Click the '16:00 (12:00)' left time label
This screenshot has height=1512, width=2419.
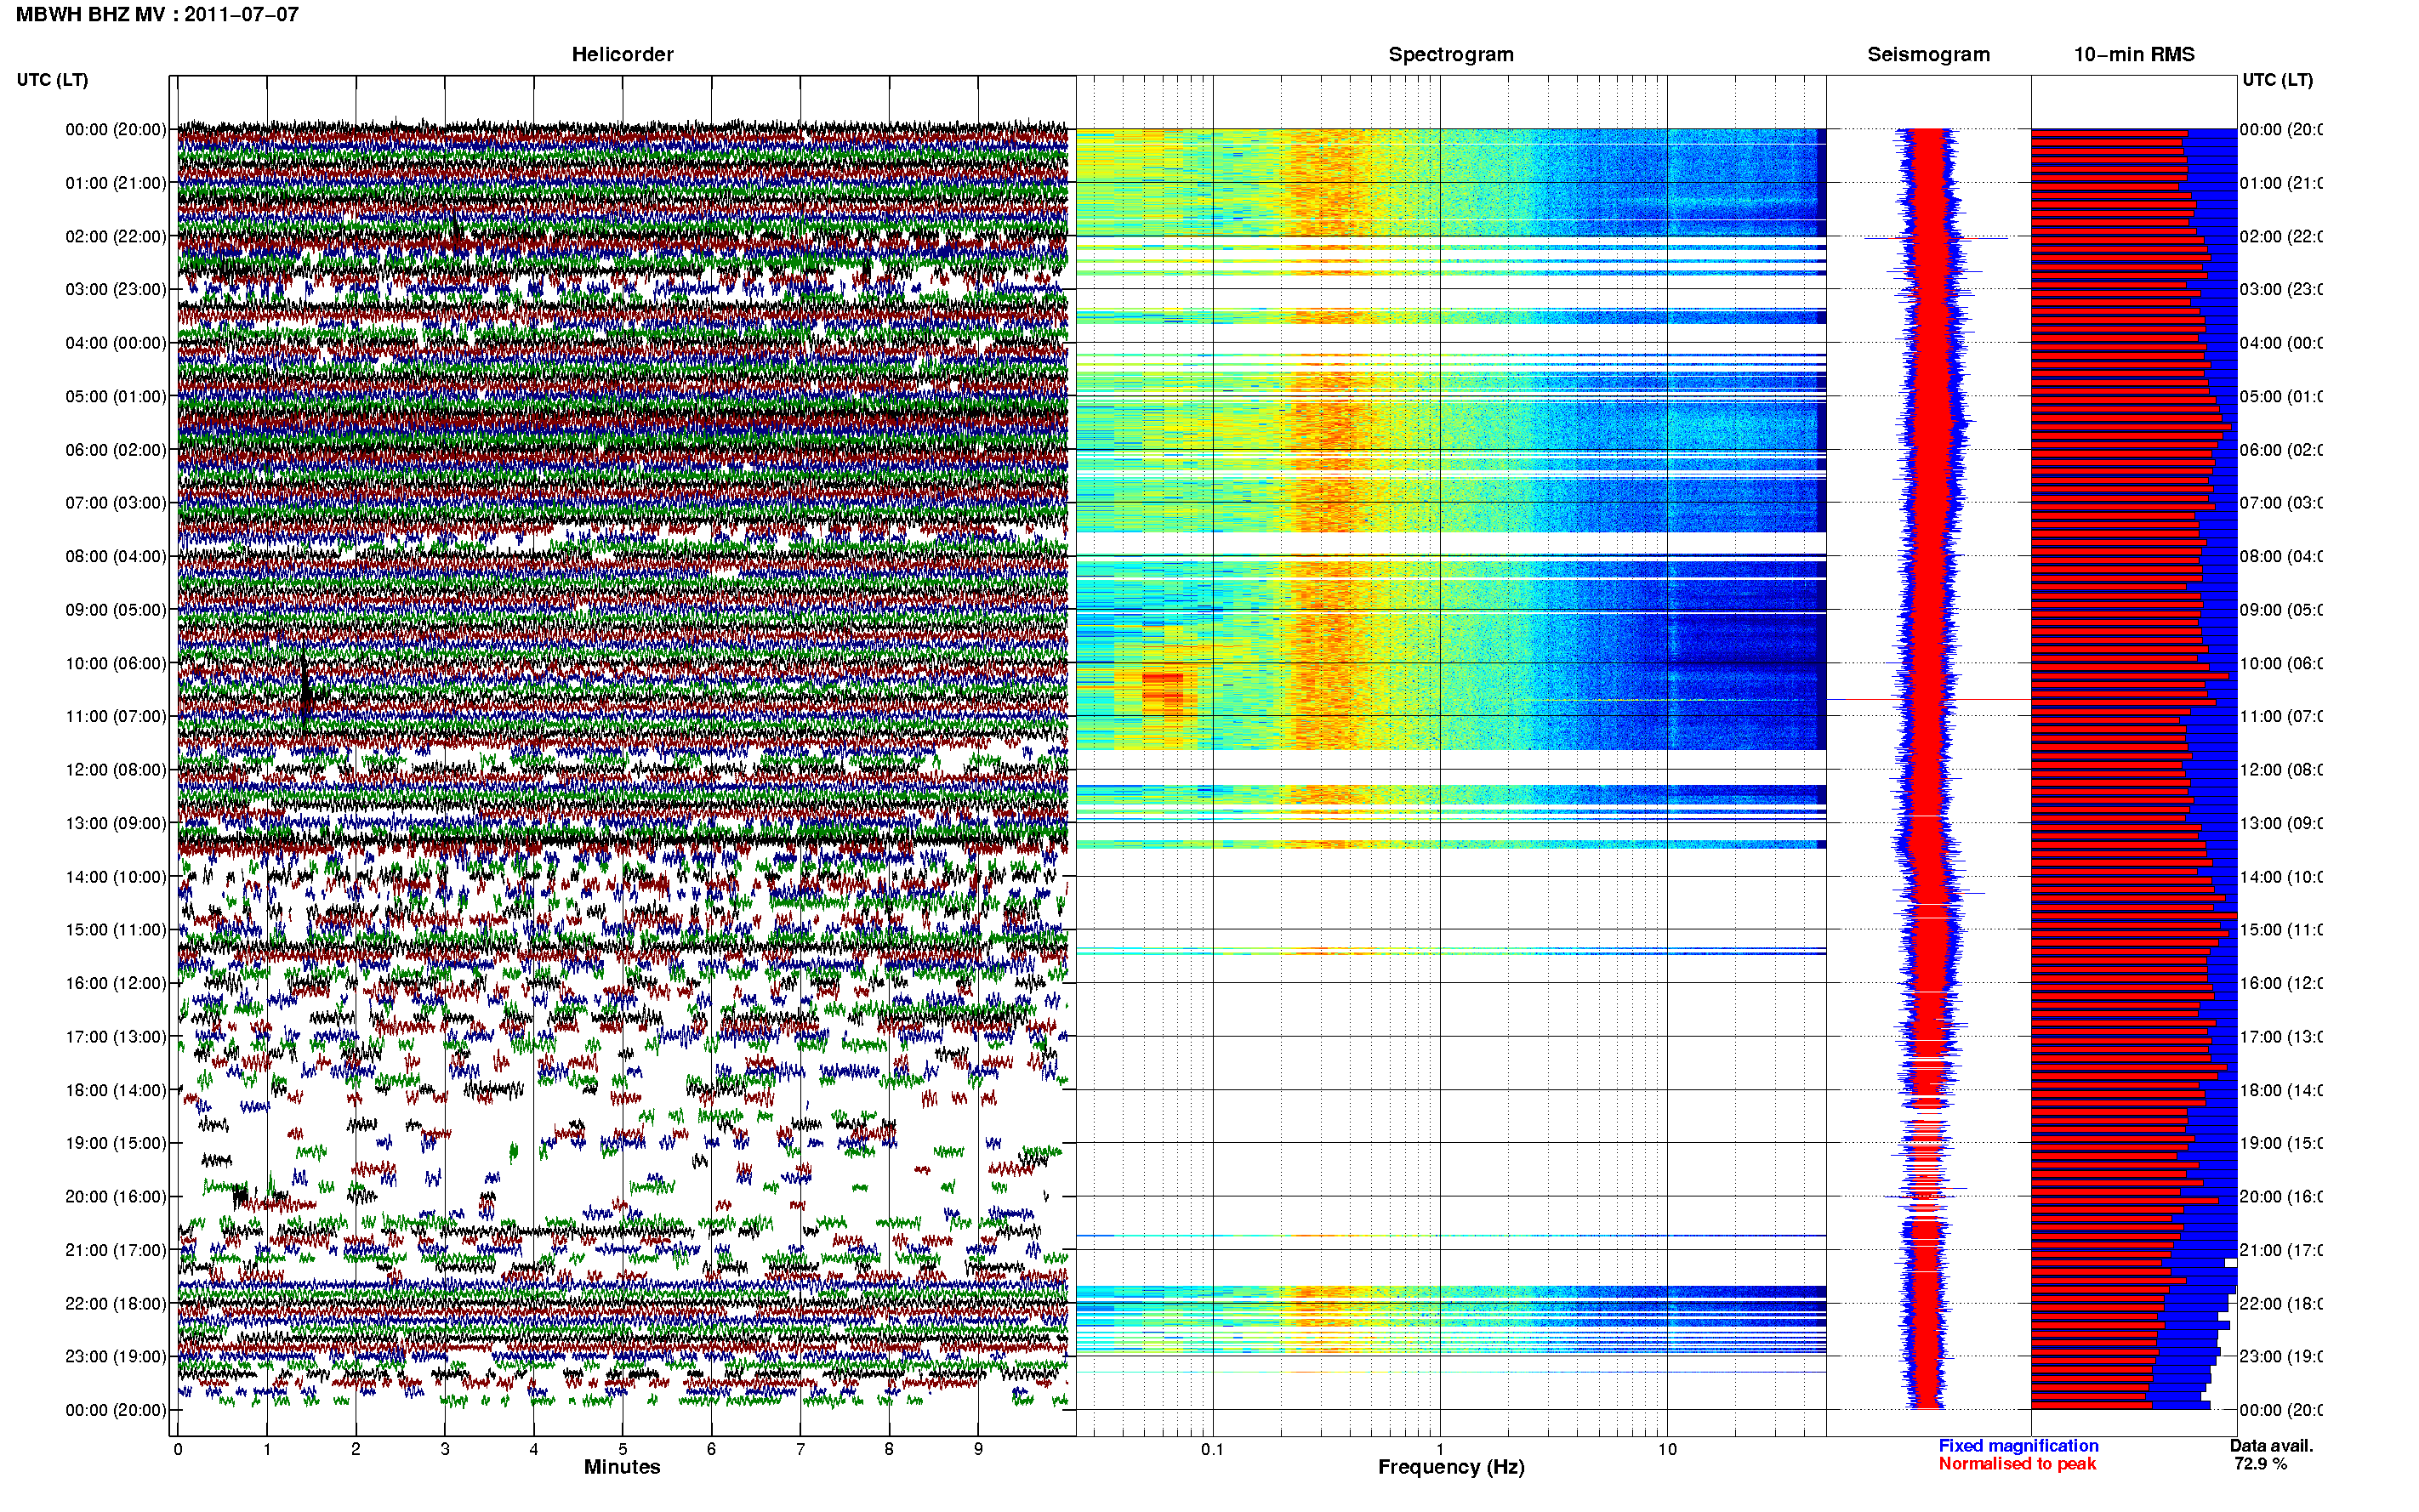click(116, 983)
